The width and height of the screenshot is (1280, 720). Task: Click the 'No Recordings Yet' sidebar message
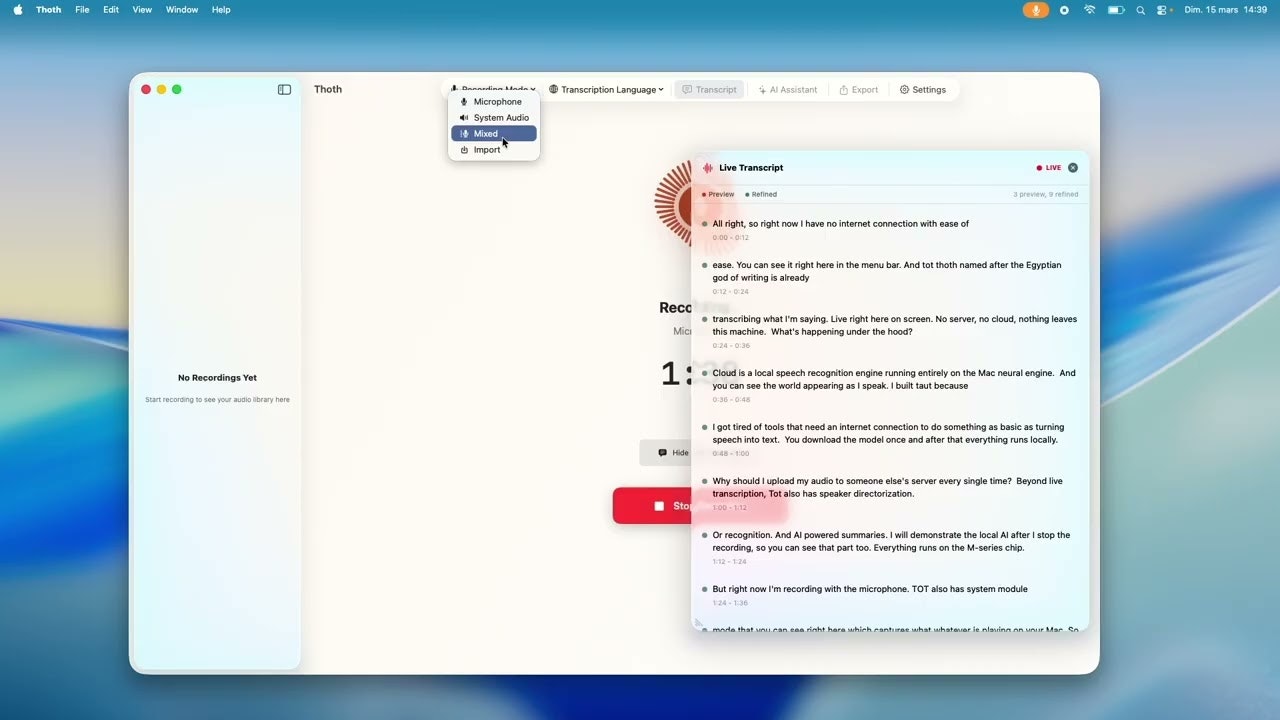(217, 378)
